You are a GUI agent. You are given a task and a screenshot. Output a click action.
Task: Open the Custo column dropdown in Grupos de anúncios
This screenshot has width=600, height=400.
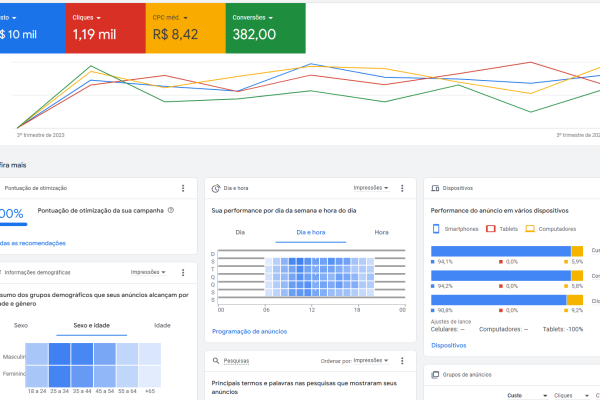point(527,395)
